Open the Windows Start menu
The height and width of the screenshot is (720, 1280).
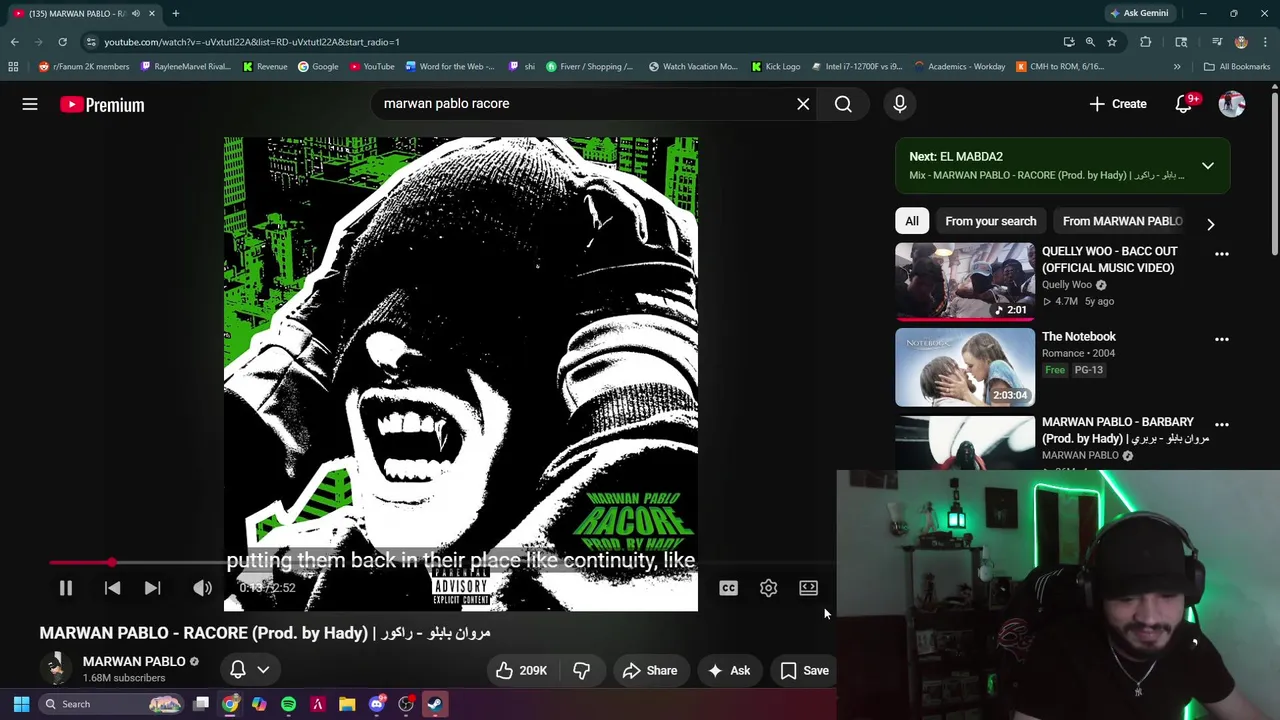point(21,704)
